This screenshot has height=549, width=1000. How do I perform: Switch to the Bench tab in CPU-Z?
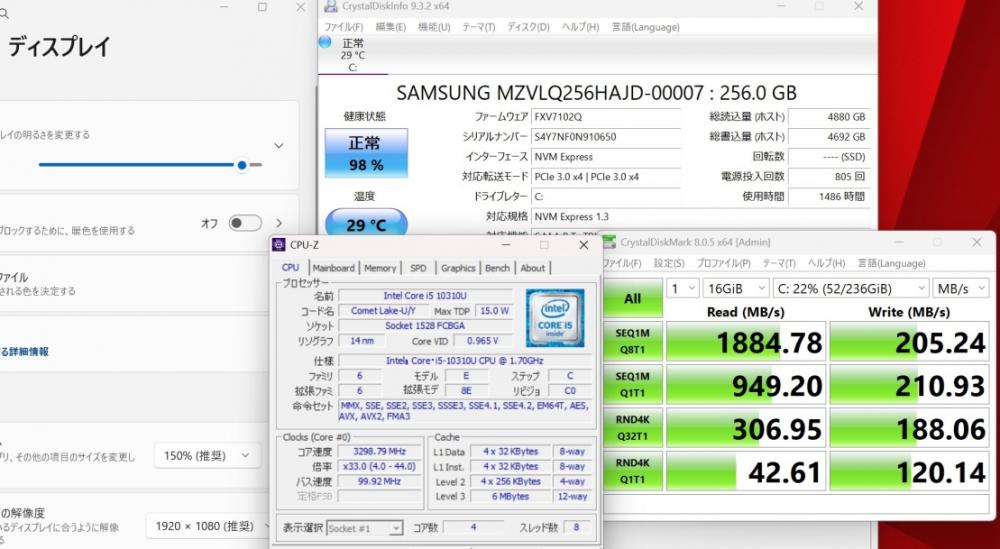point(497,268)
